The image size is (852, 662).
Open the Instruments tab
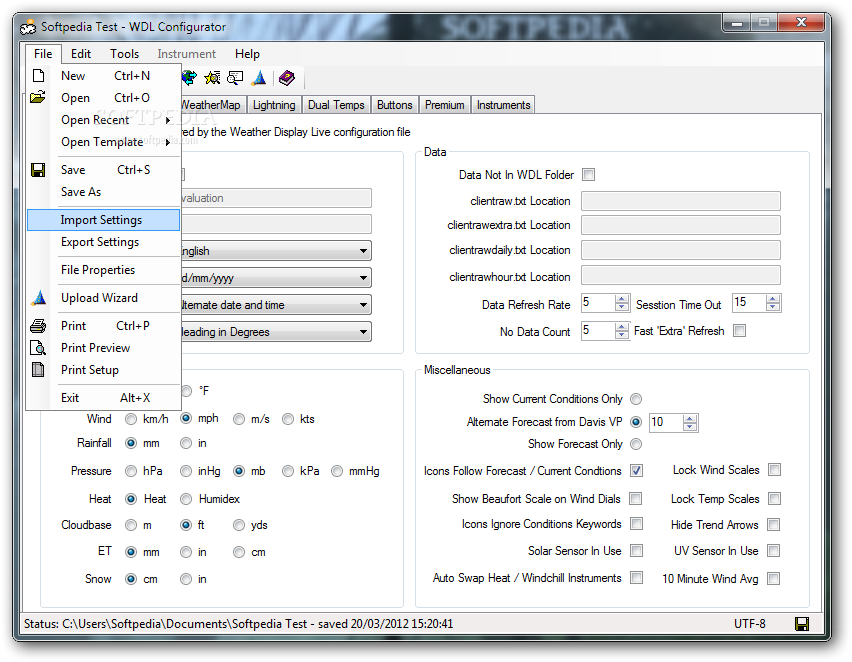(x=503, y=105)
